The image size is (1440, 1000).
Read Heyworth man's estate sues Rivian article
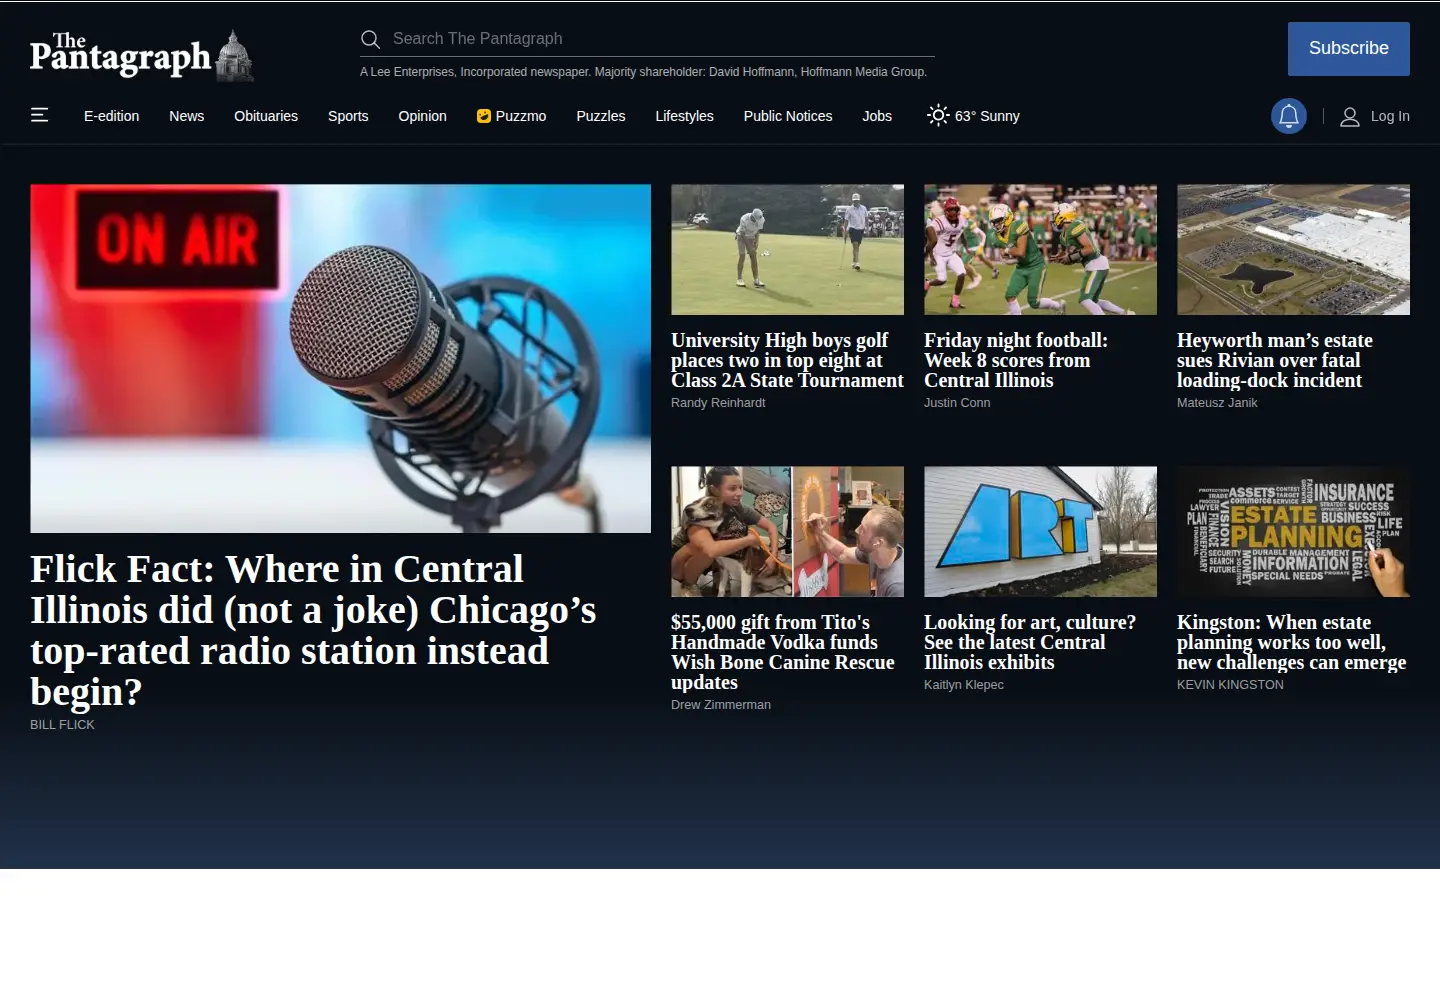1275,360
